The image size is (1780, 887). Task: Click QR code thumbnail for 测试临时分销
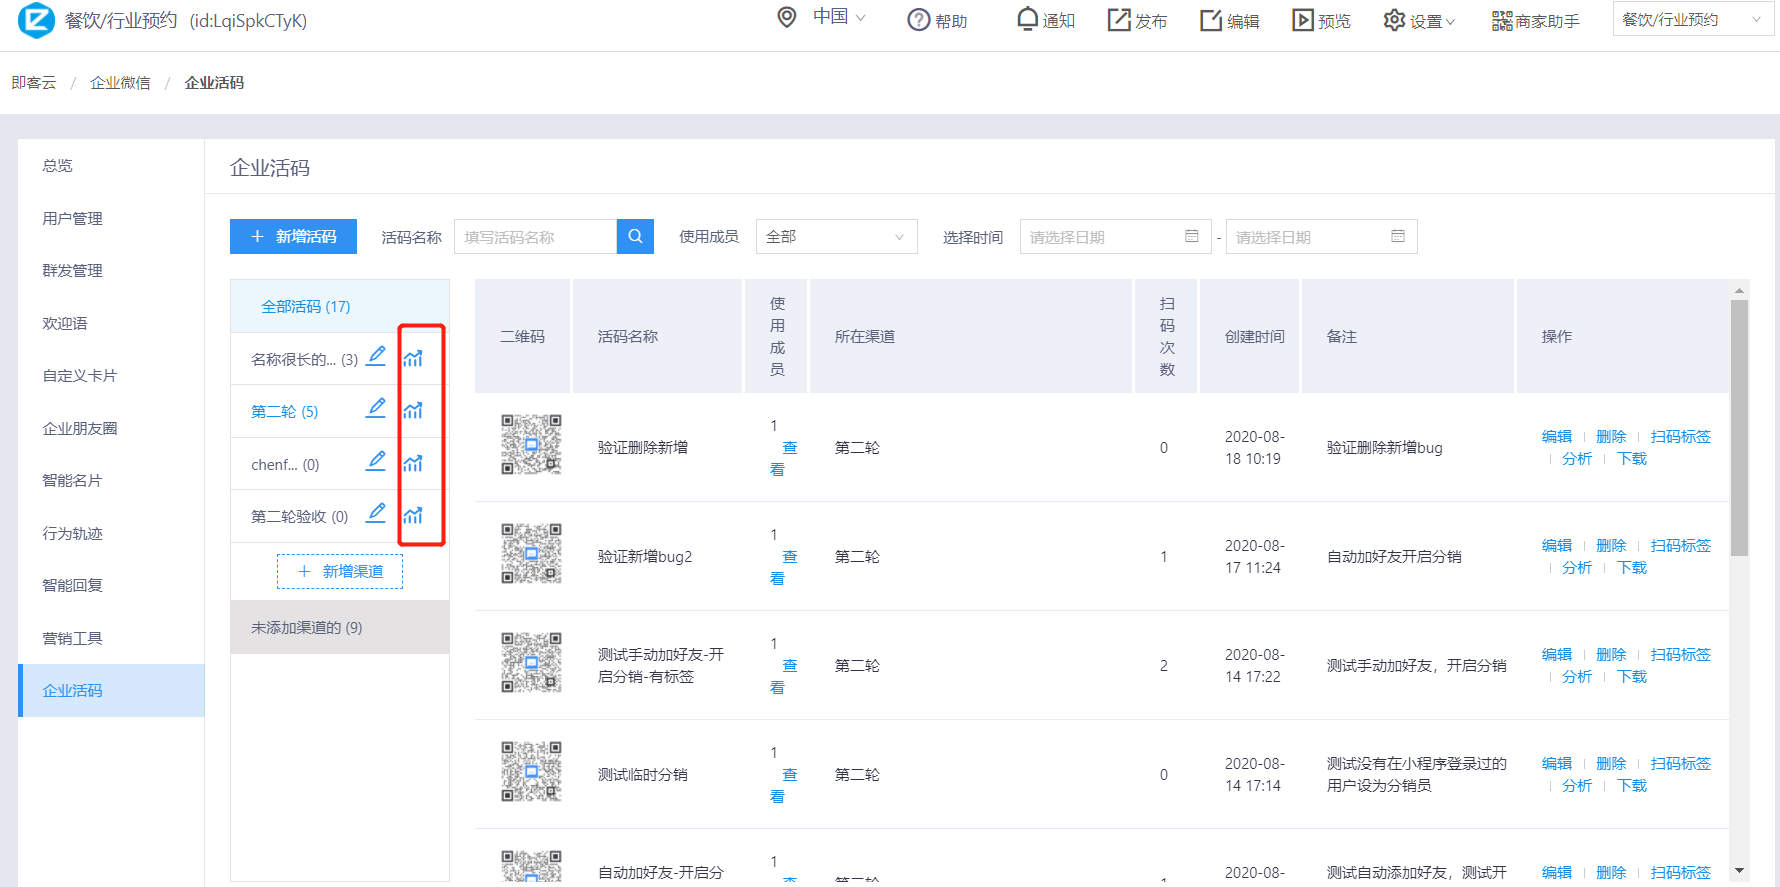click(x=531, y=772)
